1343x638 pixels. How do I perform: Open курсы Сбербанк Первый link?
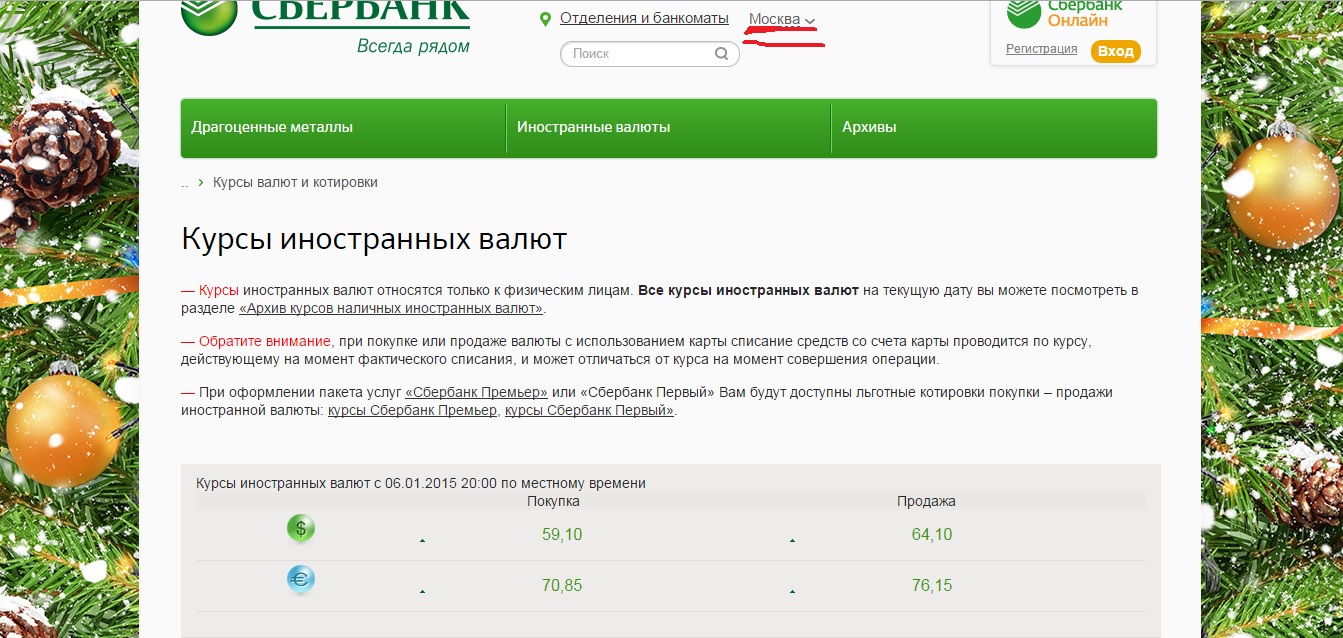pyautogui.click(x=590, y=410)
